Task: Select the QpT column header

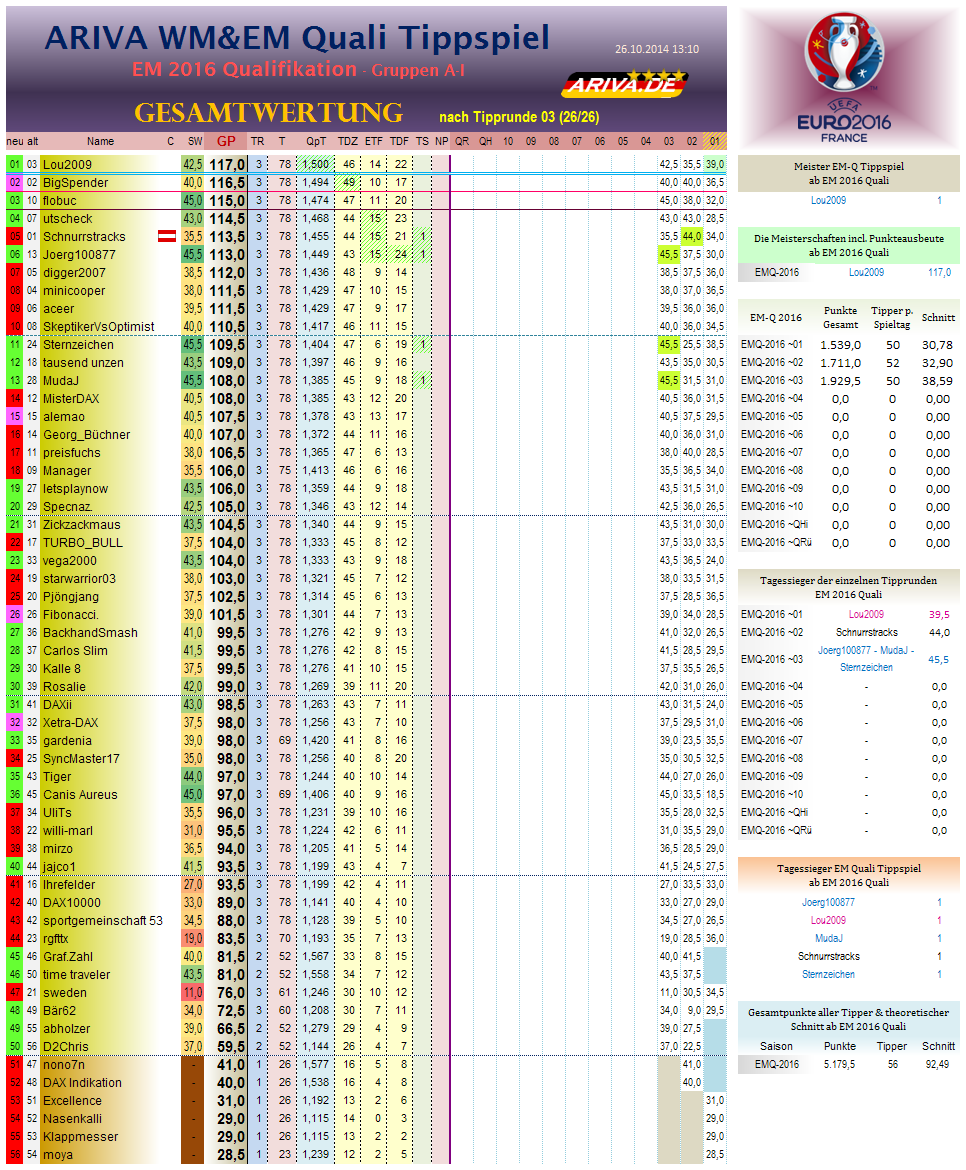Action: [x=316, y=141]
